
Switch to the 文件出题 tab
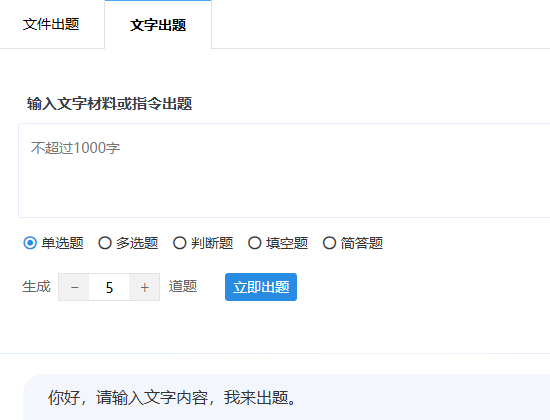(51, 24)
